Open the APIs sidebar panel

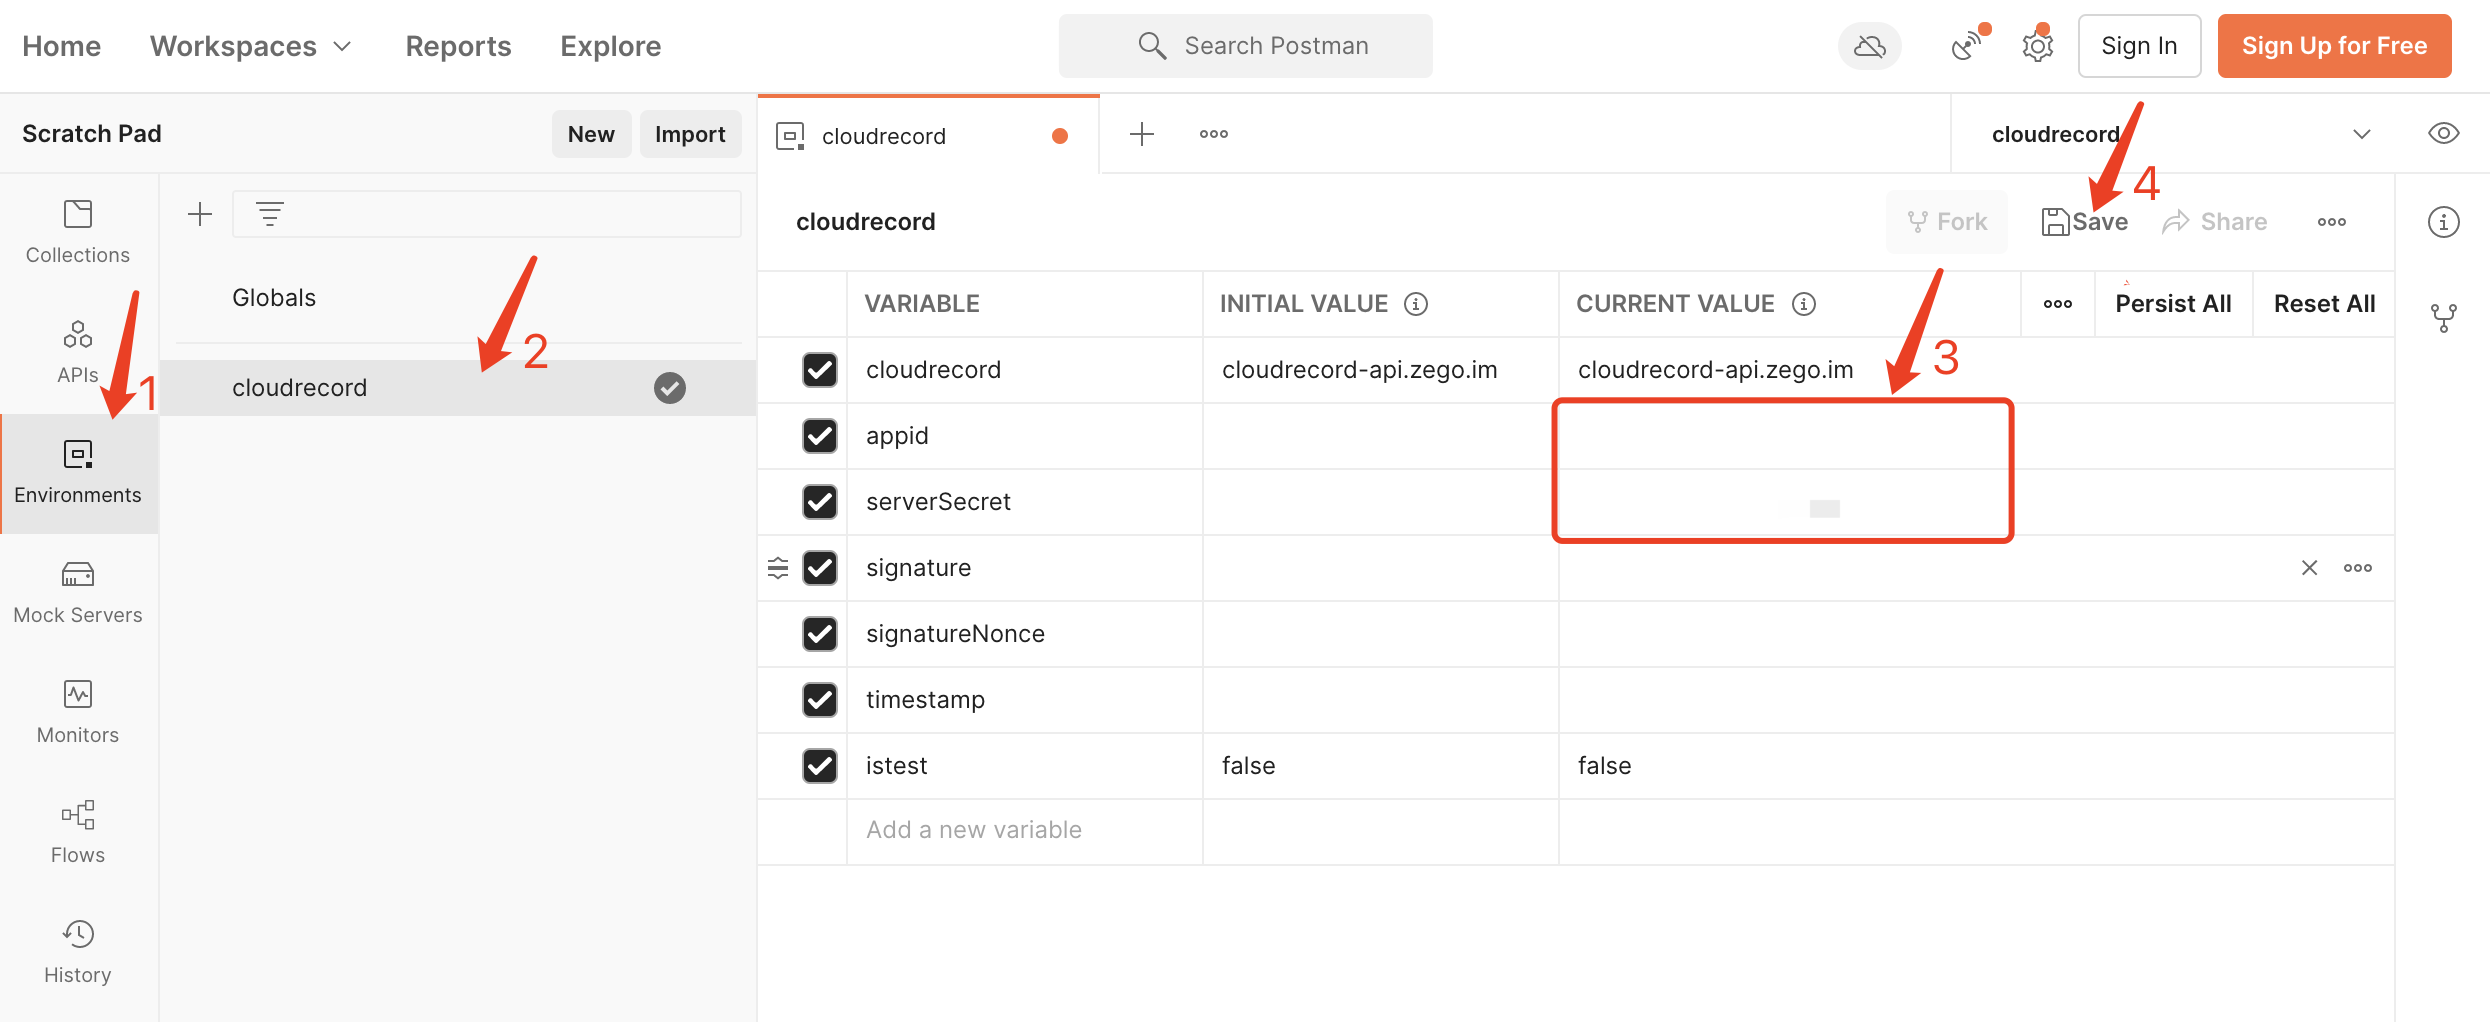(x=78, y=353)
